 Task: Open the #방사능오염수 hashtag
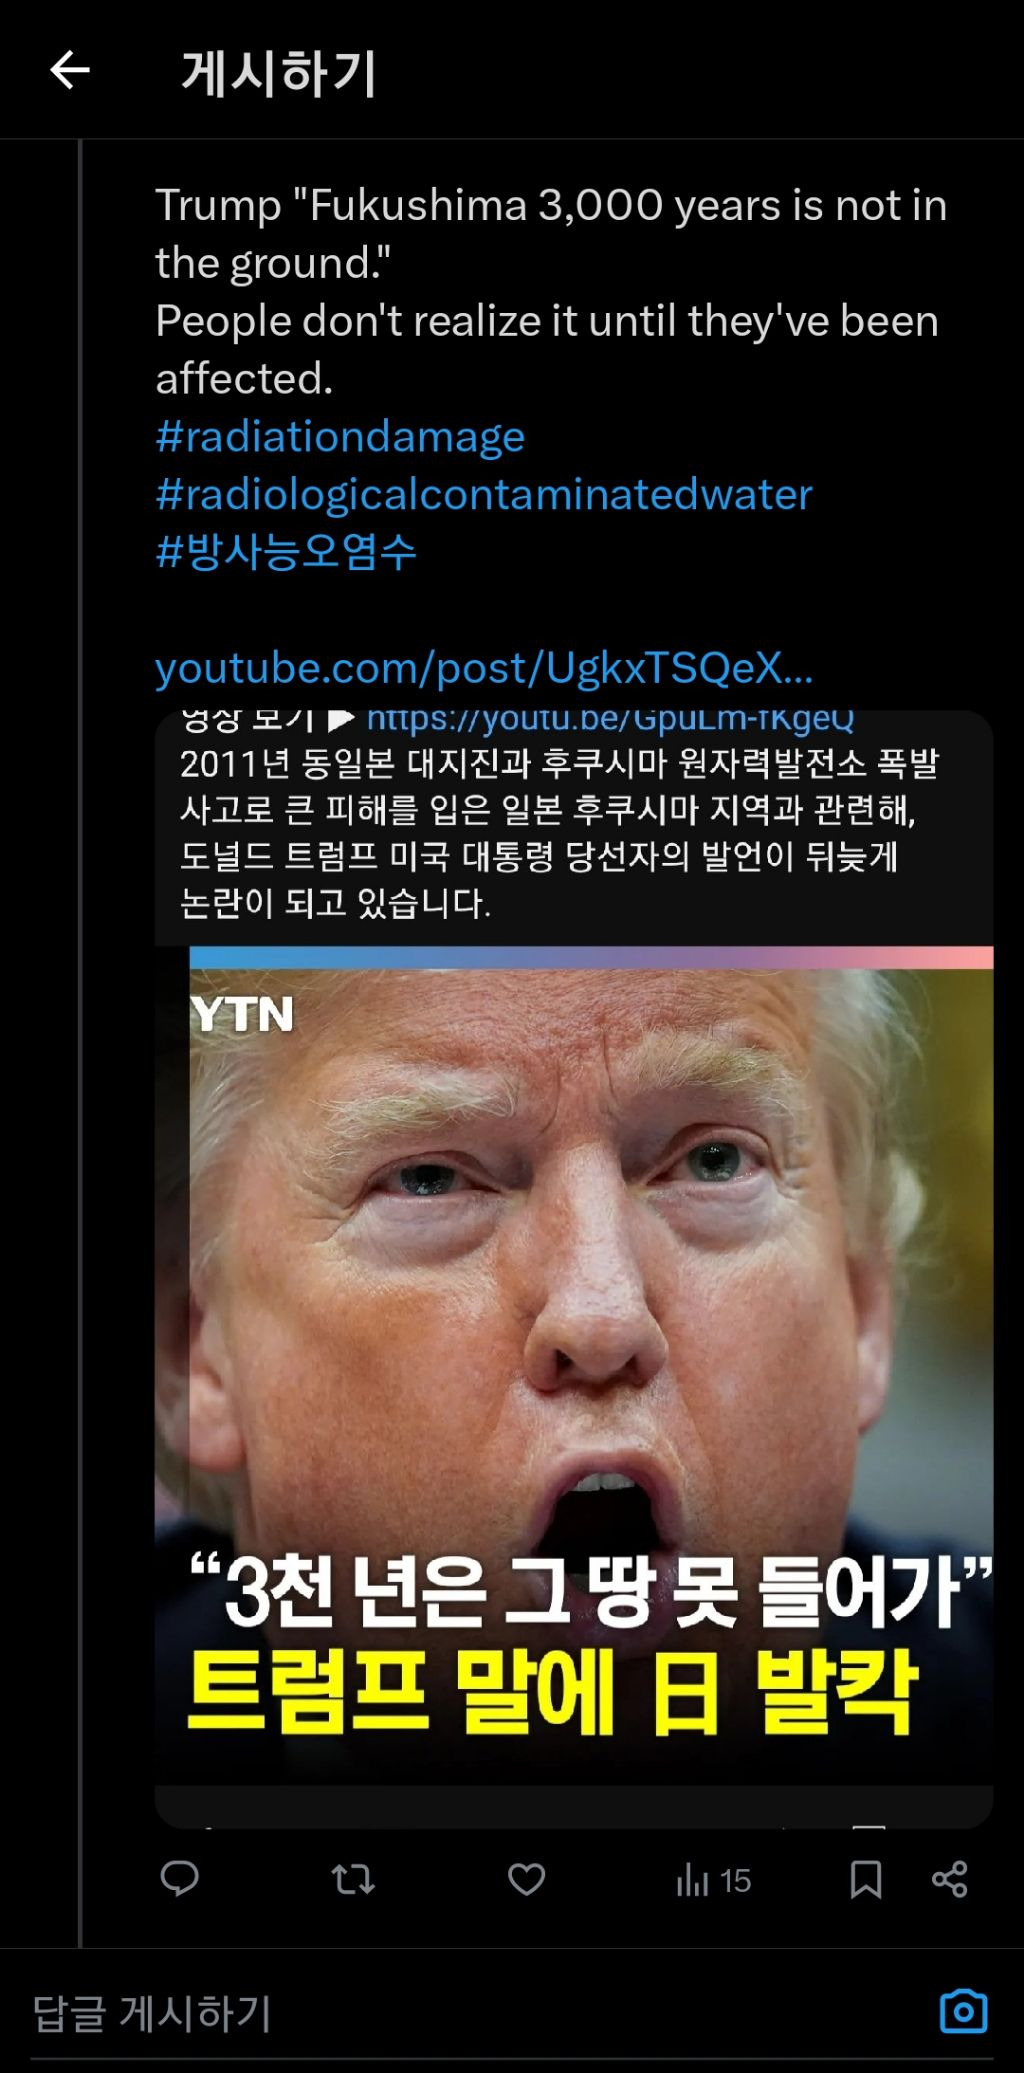(x=286, y=552)
